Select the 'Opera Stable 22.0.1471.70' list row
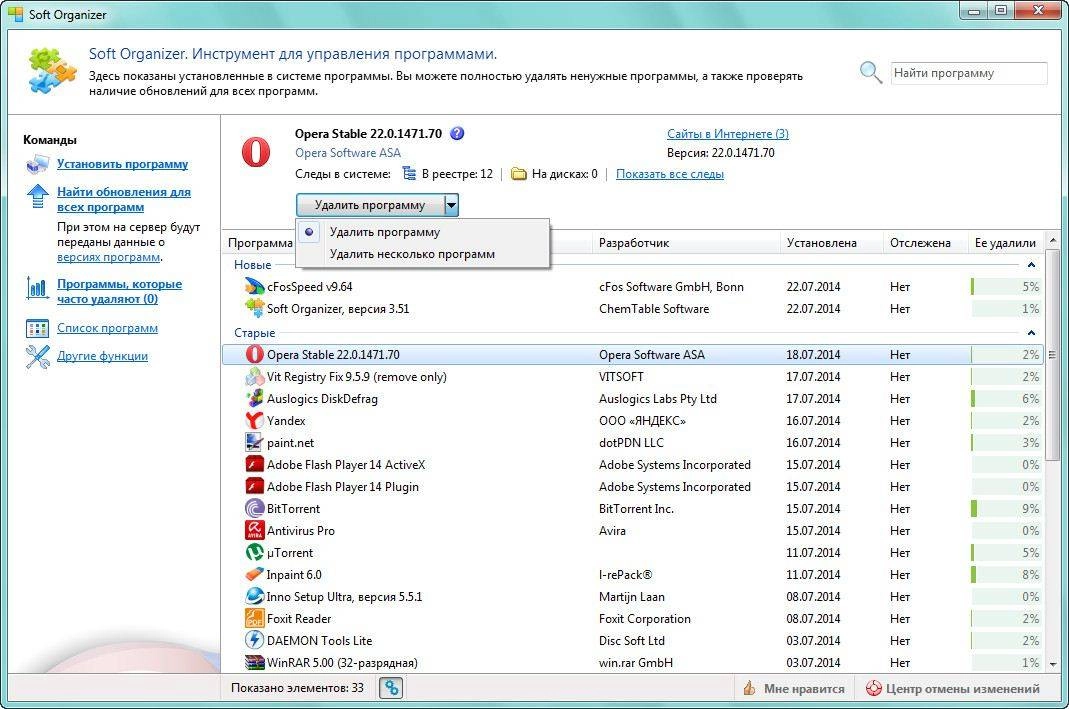The image size is (1069, 709). (633, 354)
